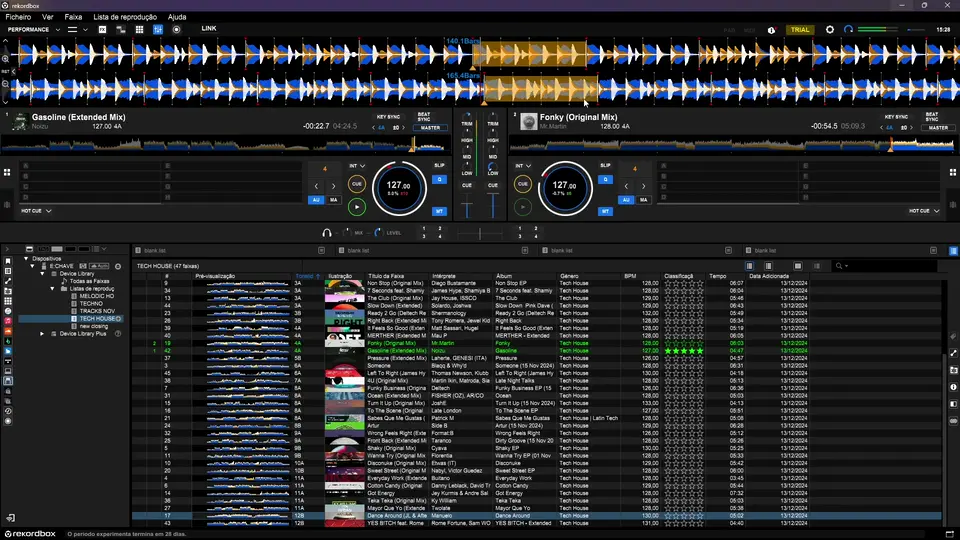Screen dimensions: 960x540
Task: Adjust channel 1 volume fader in the mixer
Action: 467,206
